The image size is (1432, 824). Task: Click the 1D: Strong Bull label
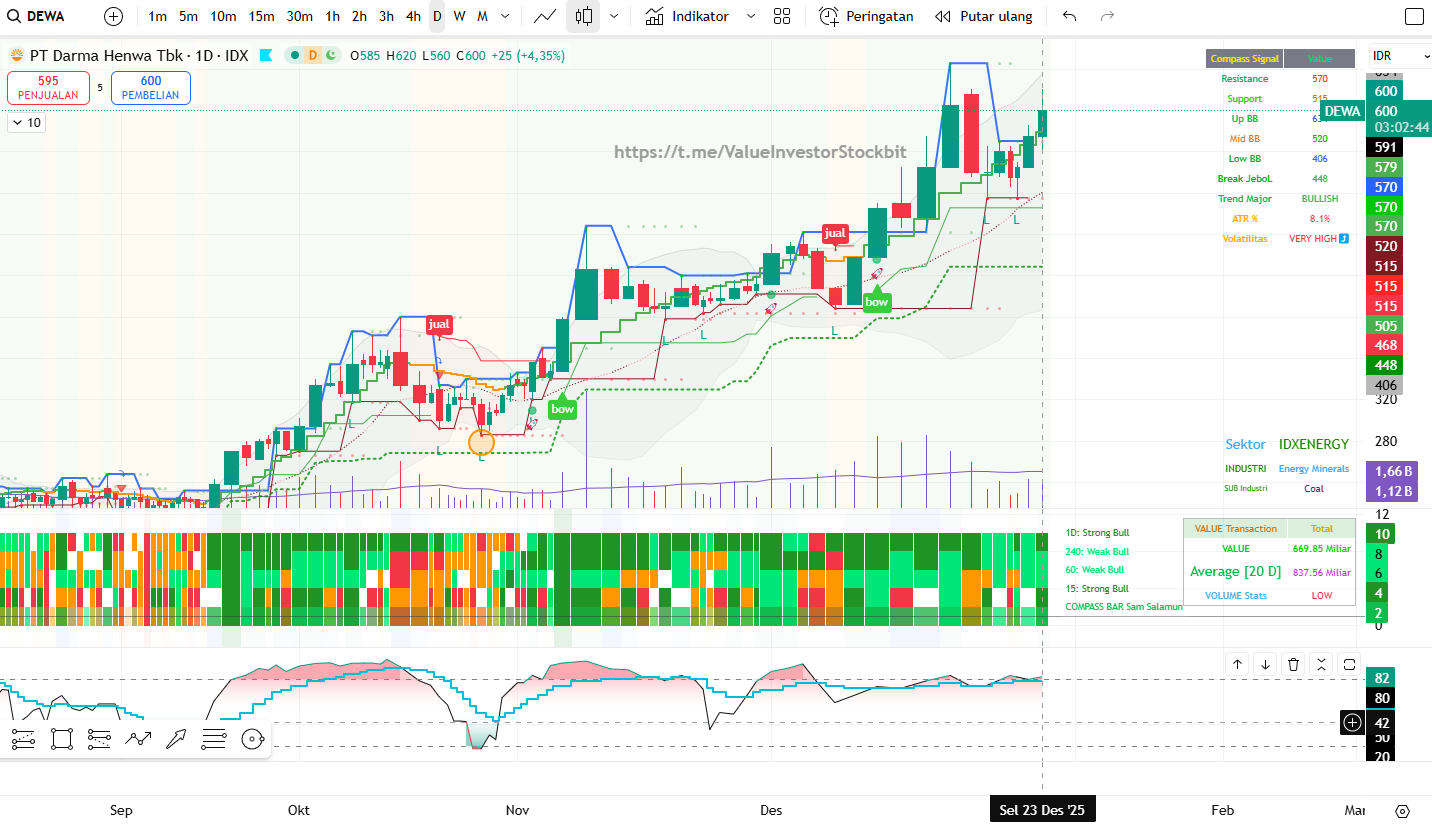(x=1097, y=533)
